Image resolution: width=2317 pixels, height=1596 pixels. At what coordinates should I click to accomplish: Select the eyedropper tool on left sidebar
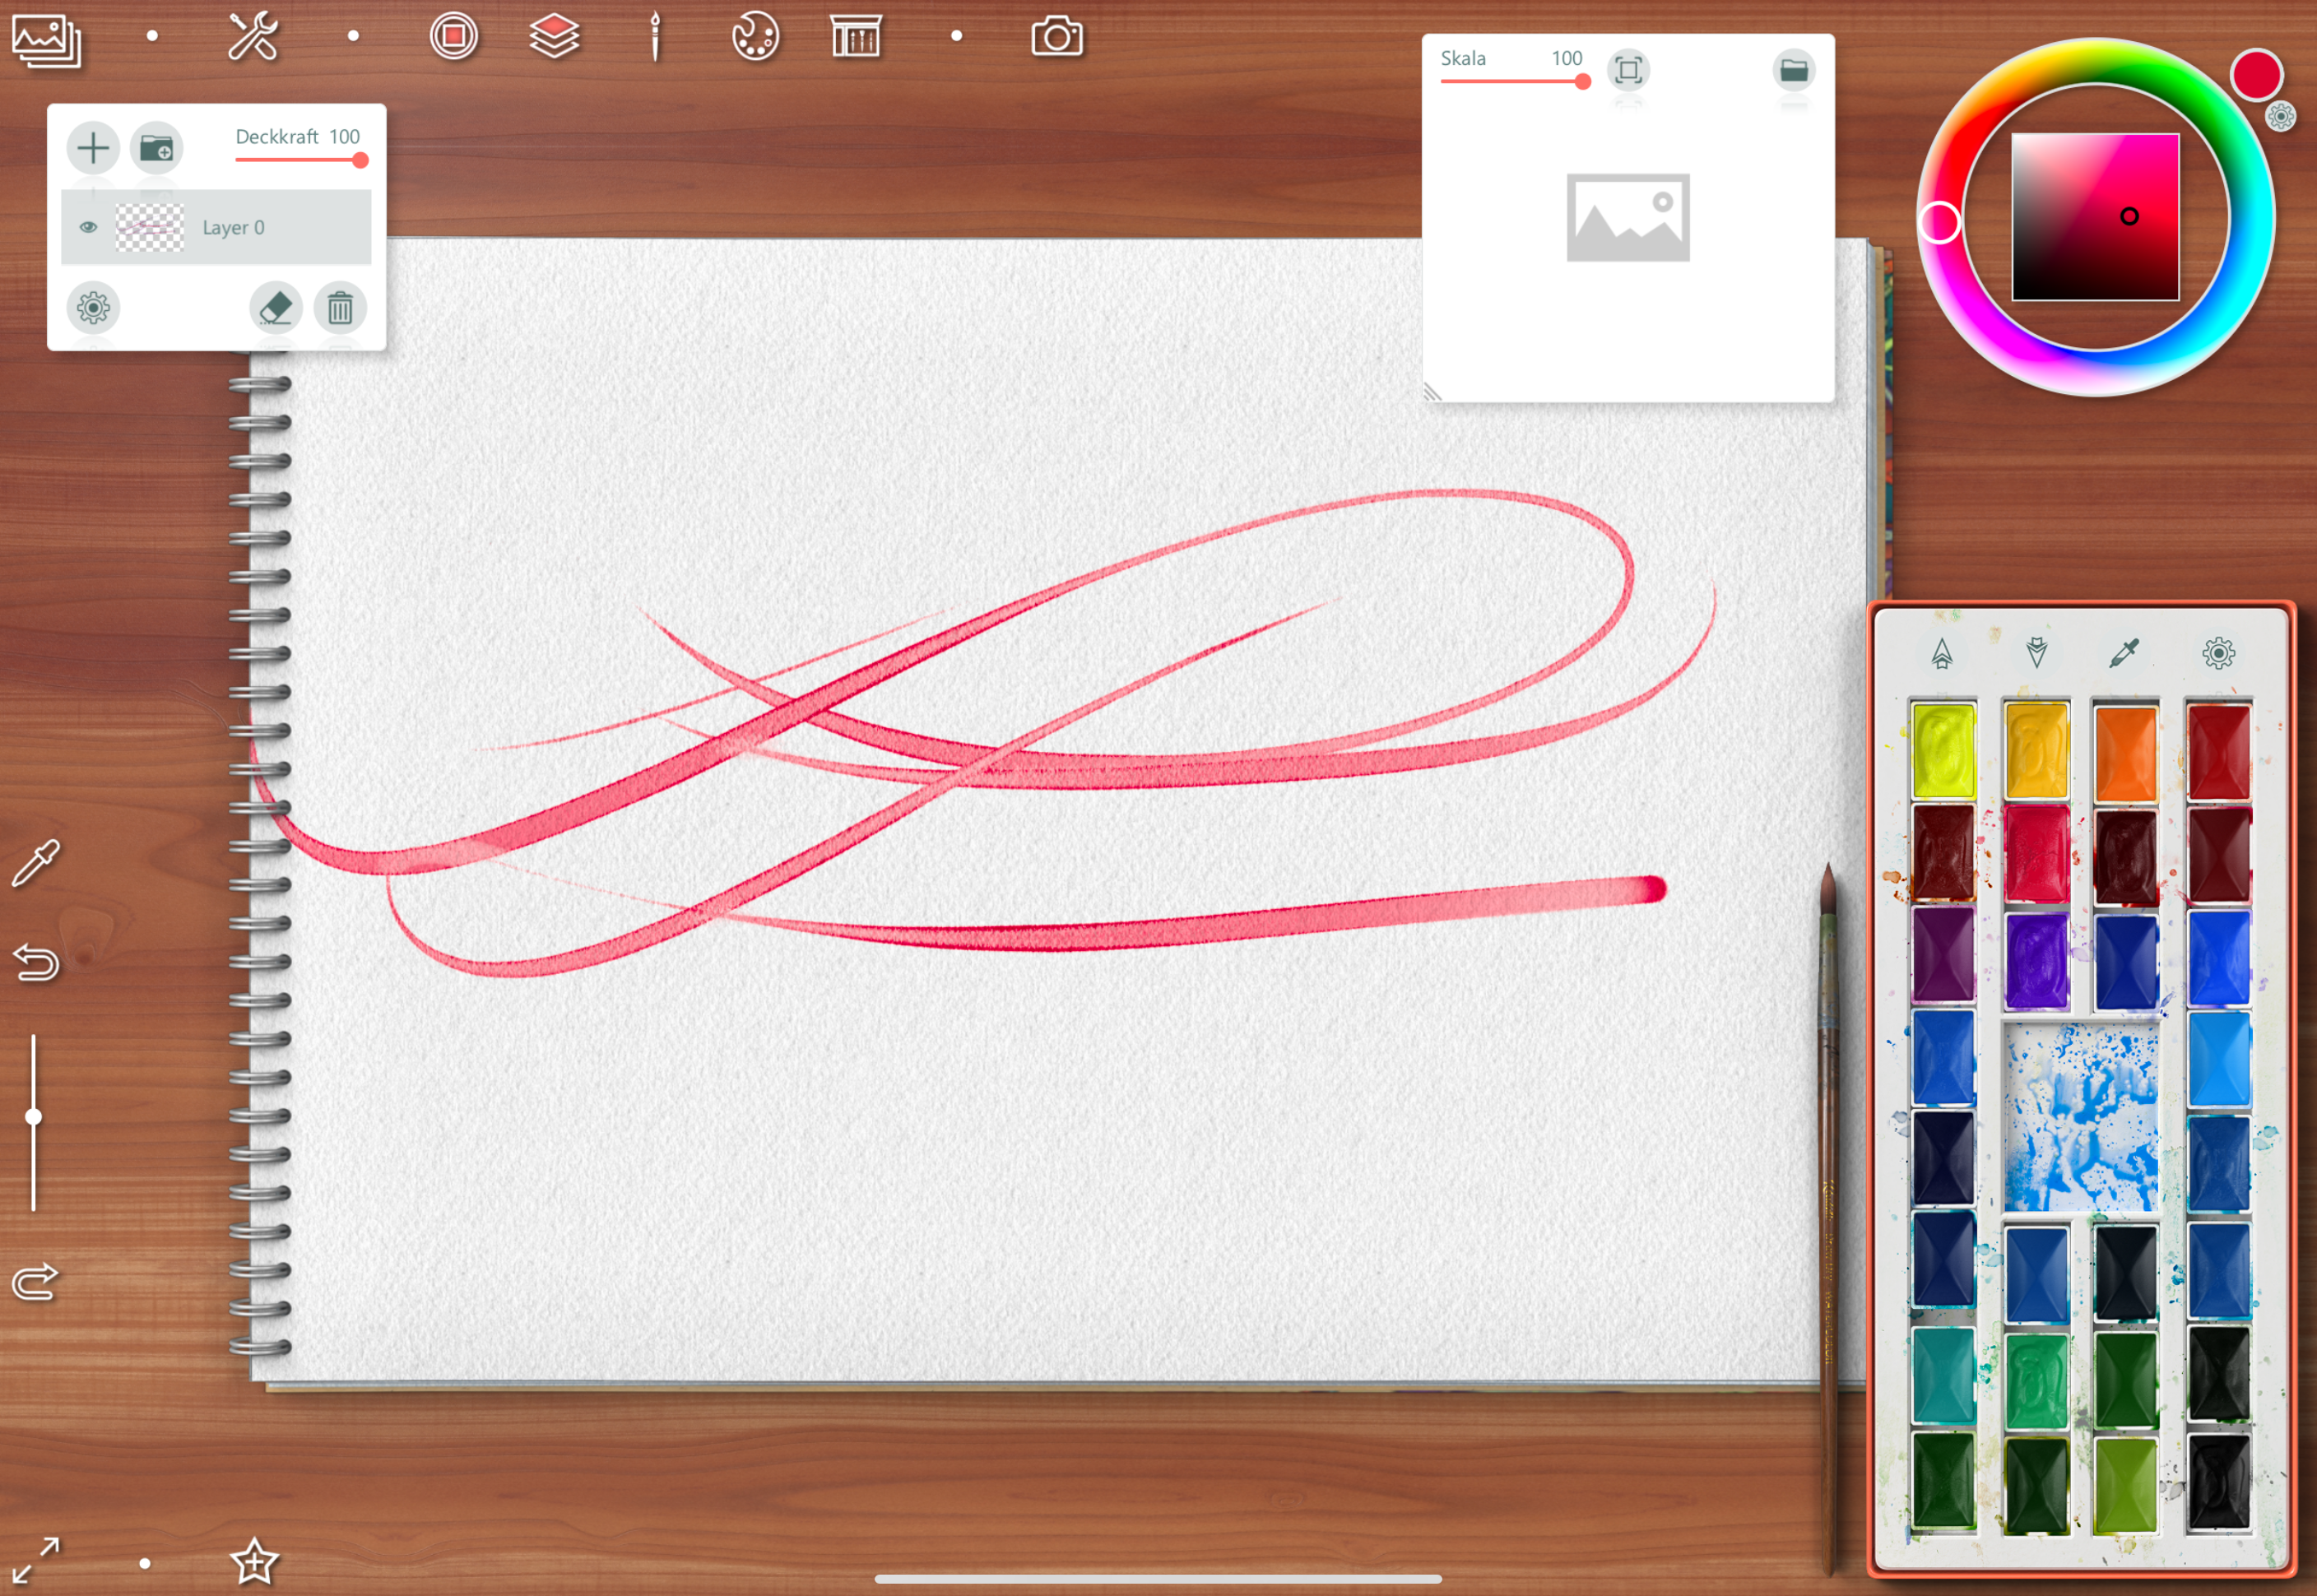(x=36, y=864)
